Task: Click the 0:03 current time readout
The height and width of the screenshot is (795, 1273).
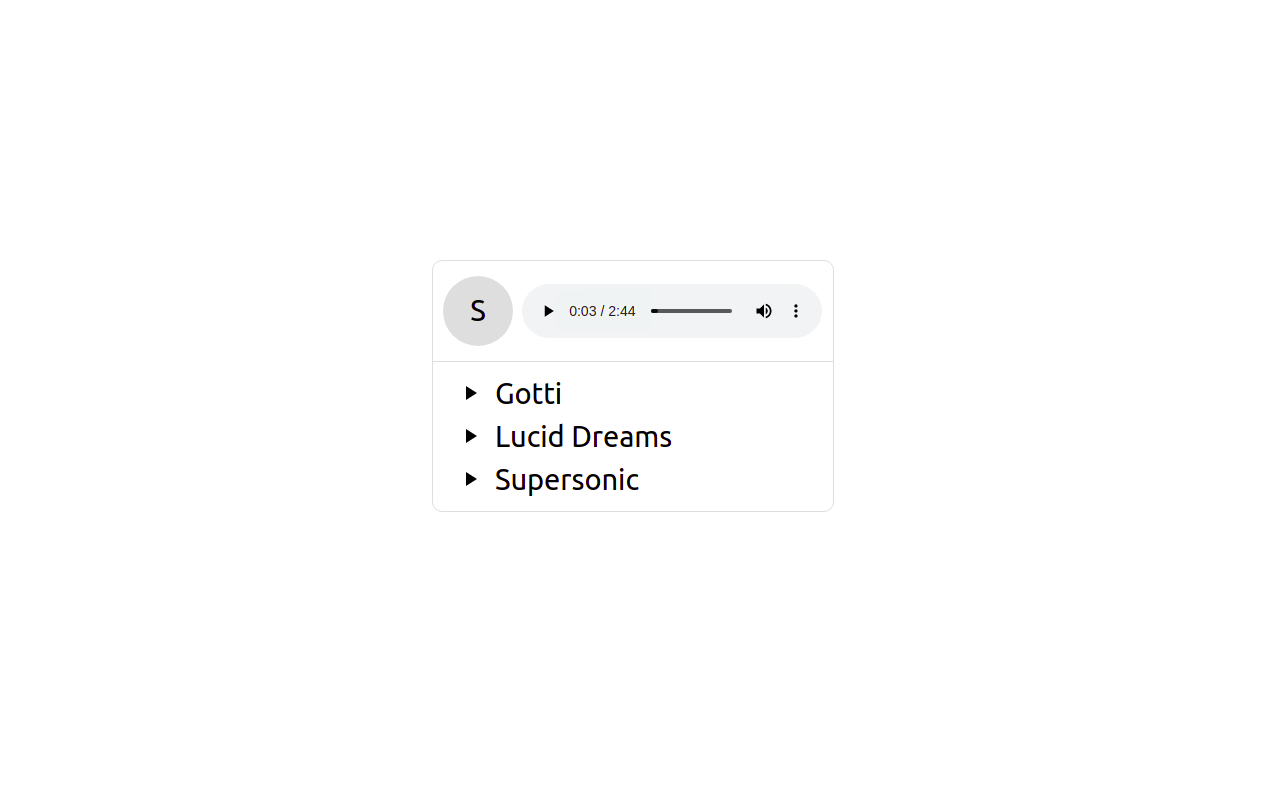Action: point(582,311)
